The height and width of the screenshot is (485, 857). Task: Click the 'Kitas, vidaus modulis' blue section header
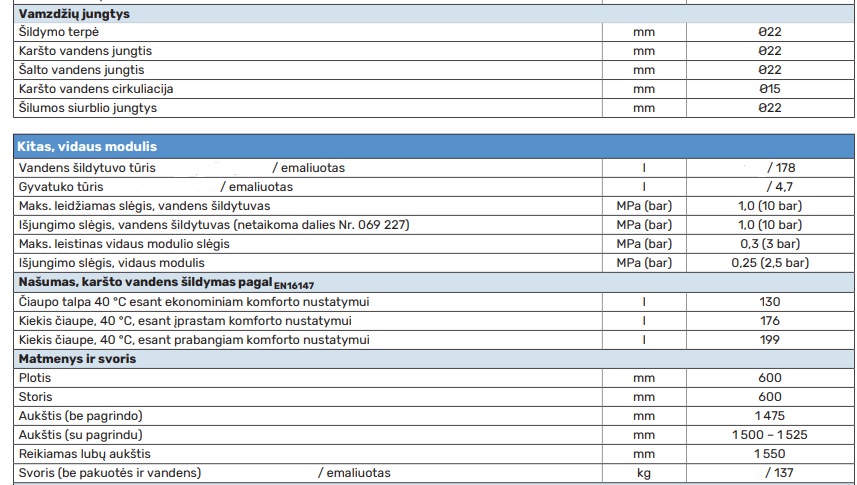point(88,147)
